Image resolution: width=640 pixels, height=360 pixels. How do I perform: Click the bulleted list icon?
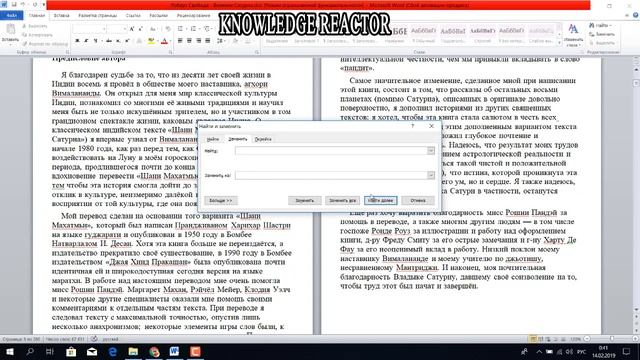(181, 29)
